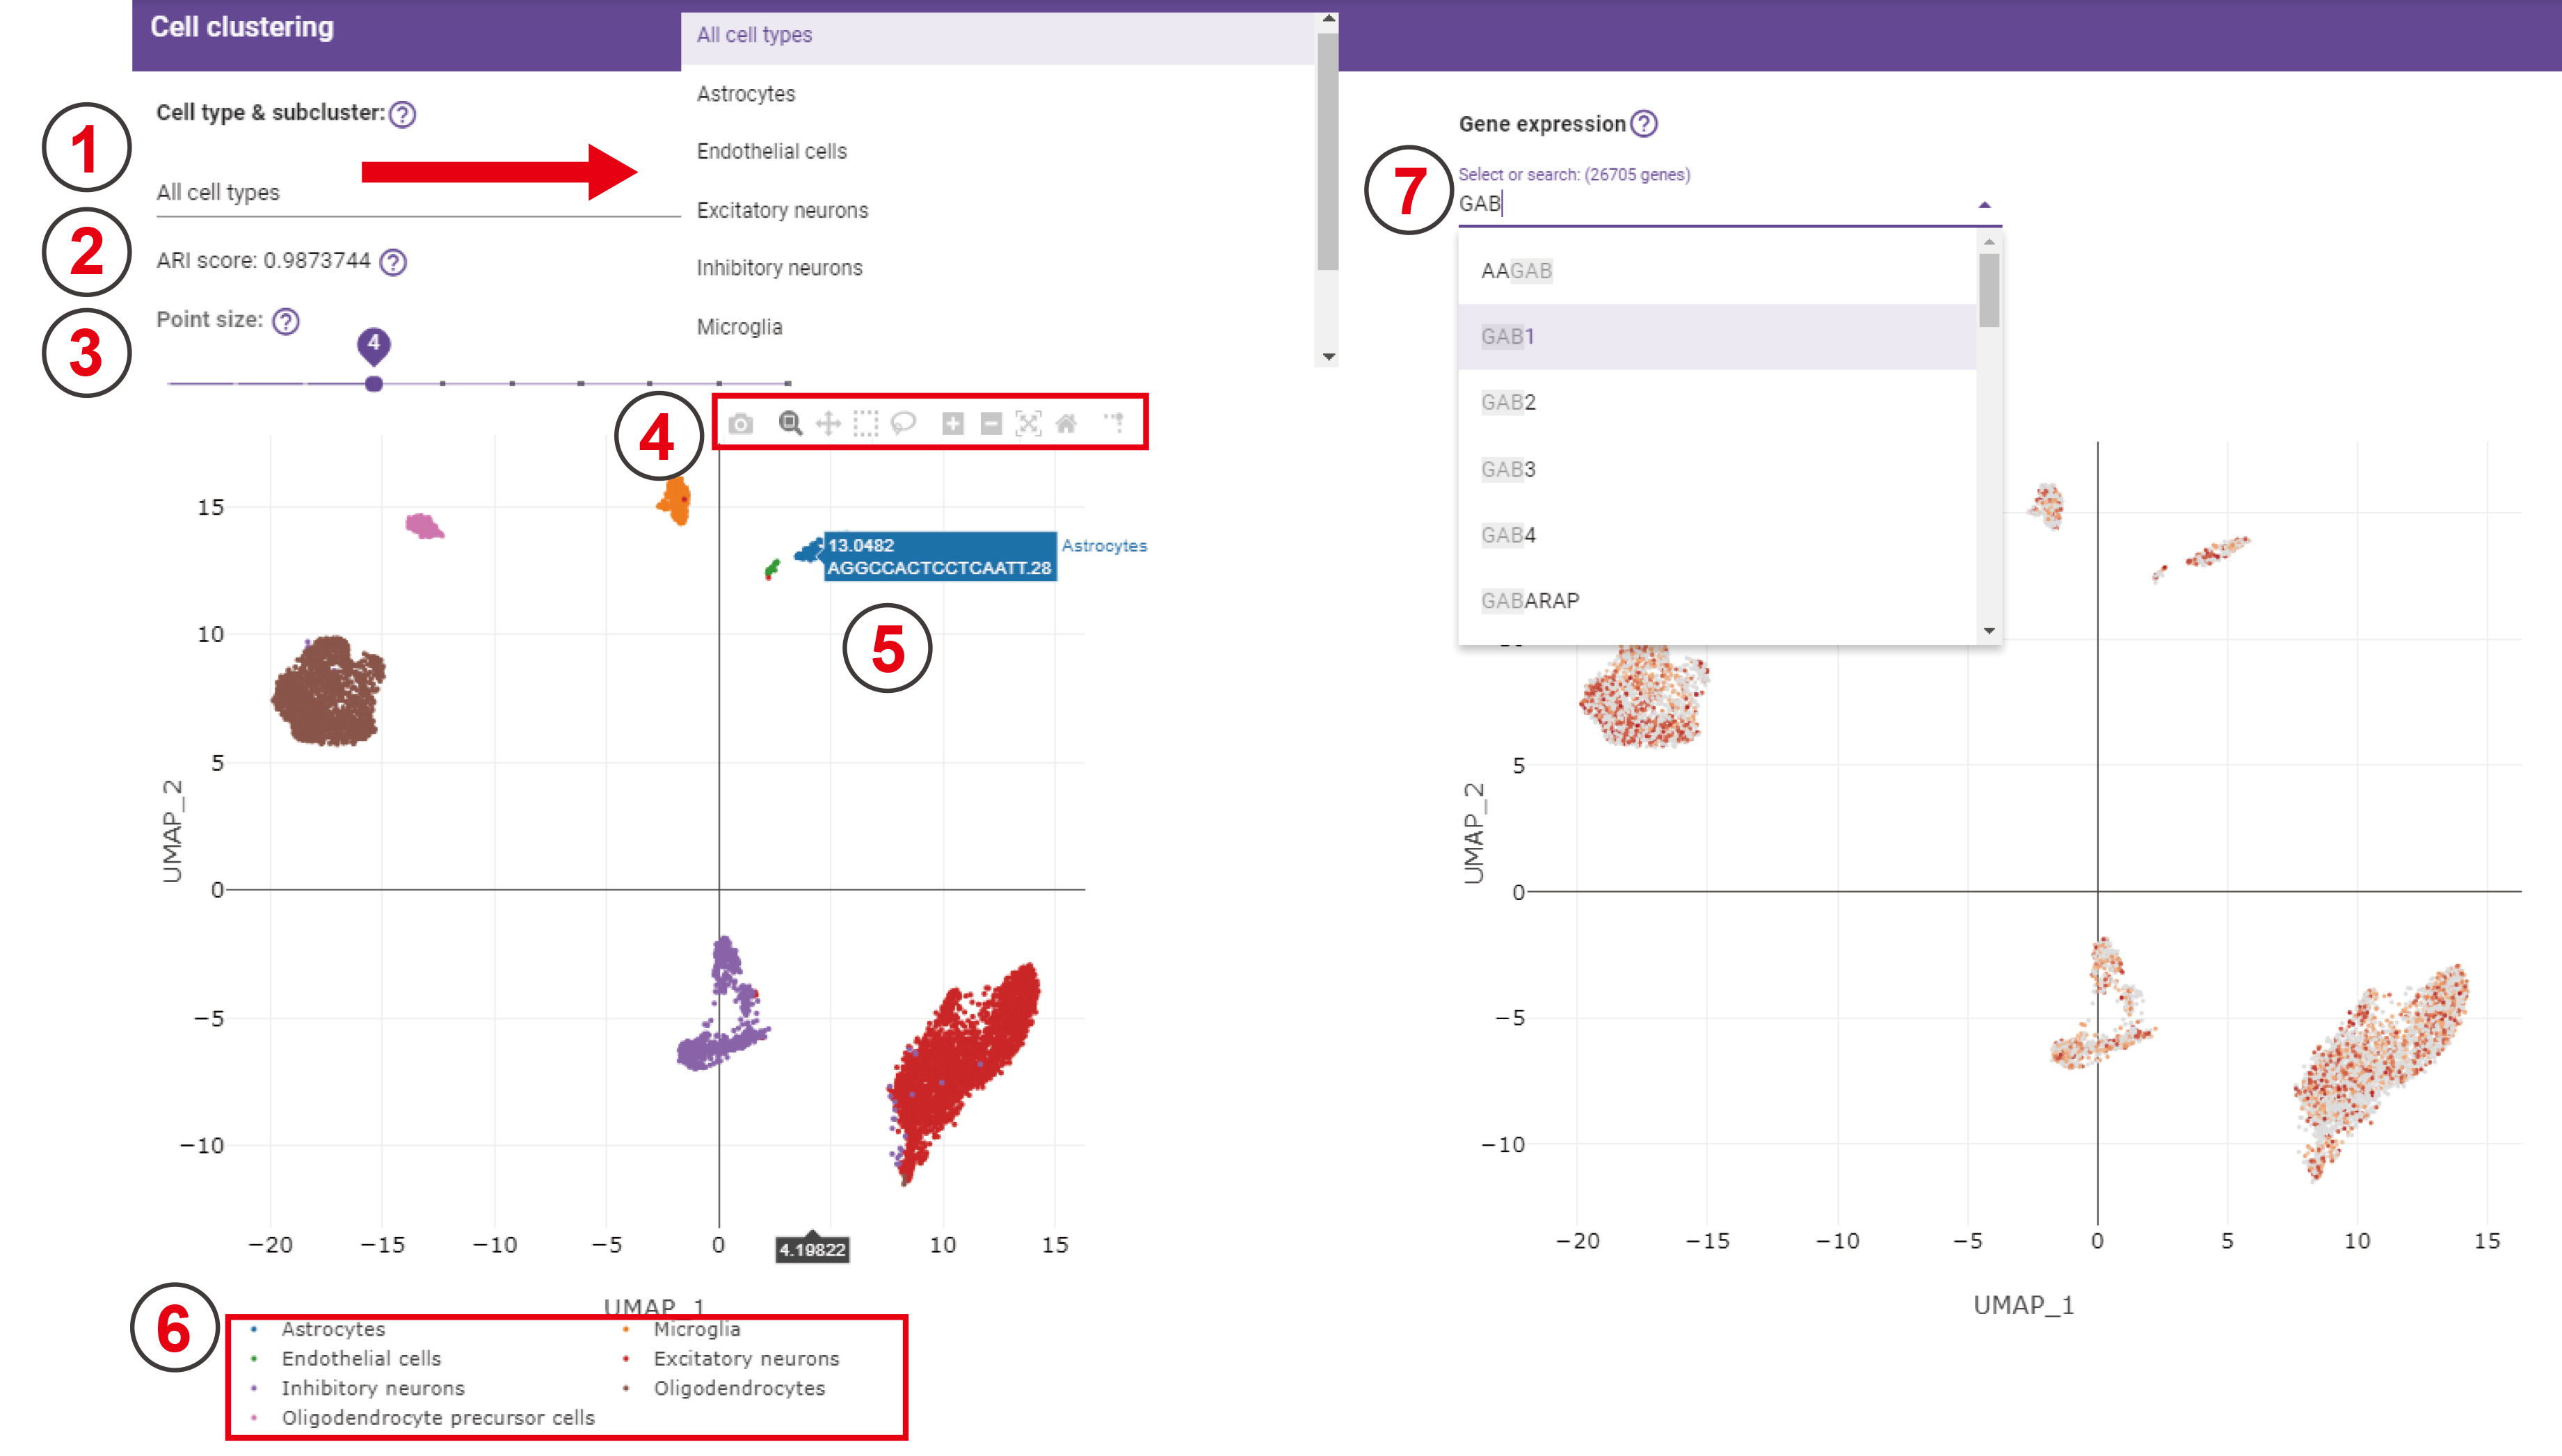Click the Zoom out minus icon
This screenshot has height=1456, width=2562.
991,424
